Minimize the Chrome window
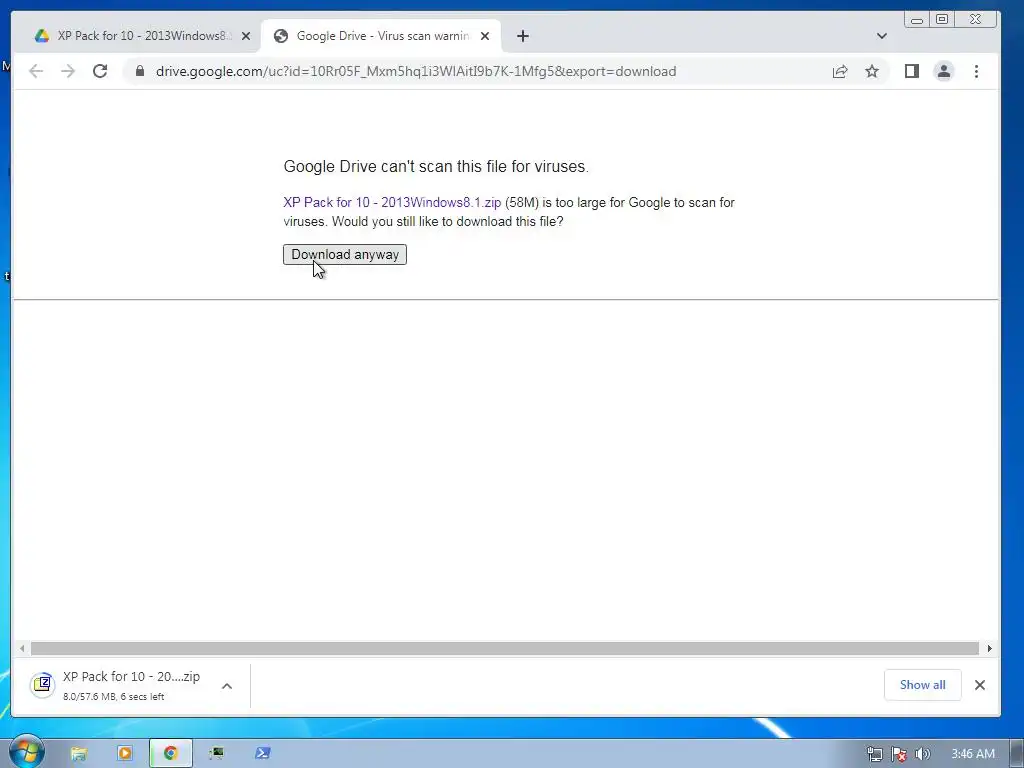Viewport: 1024px width, 768px height. pos(917,20)
